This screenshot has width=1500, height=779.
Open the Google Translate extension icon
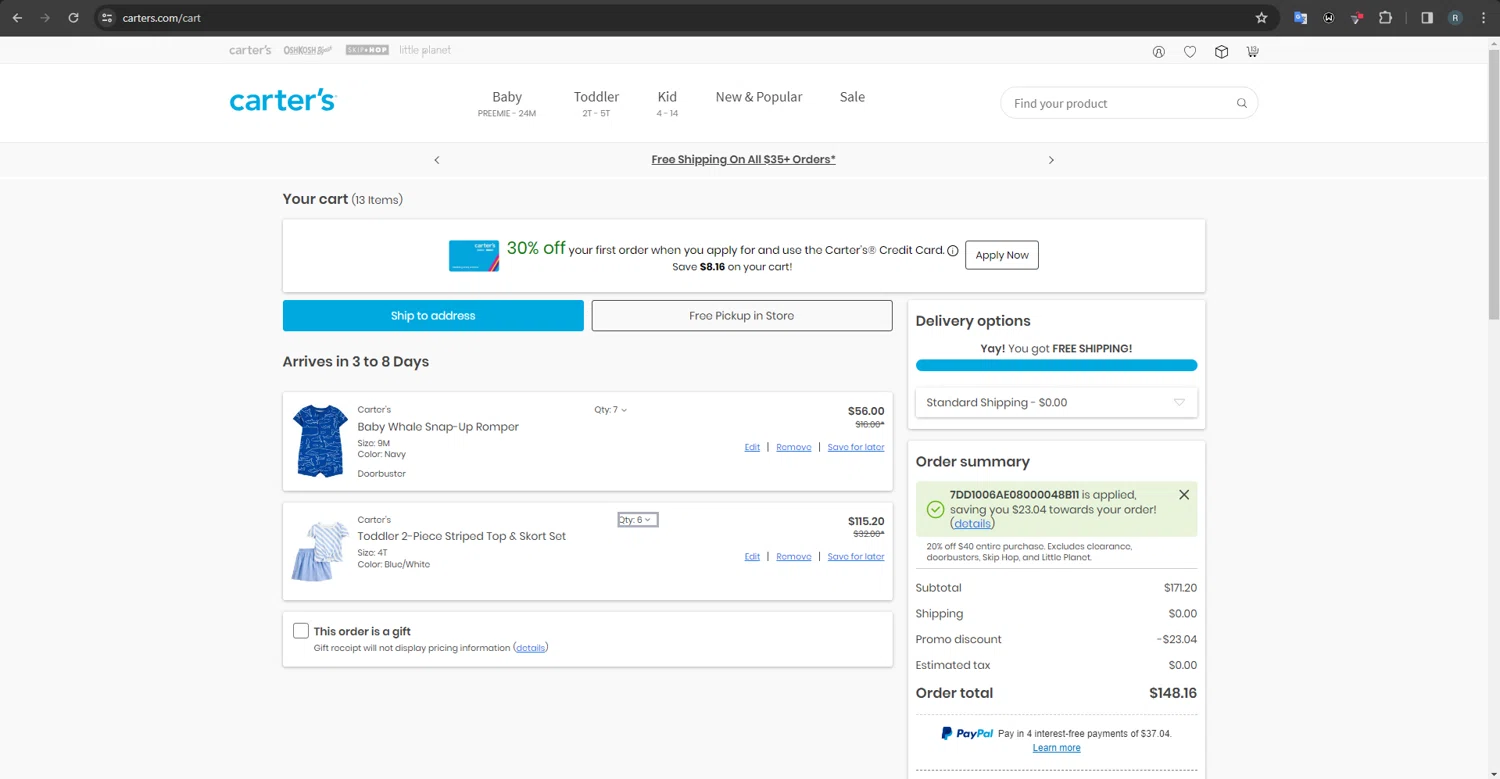[1300, 18]
